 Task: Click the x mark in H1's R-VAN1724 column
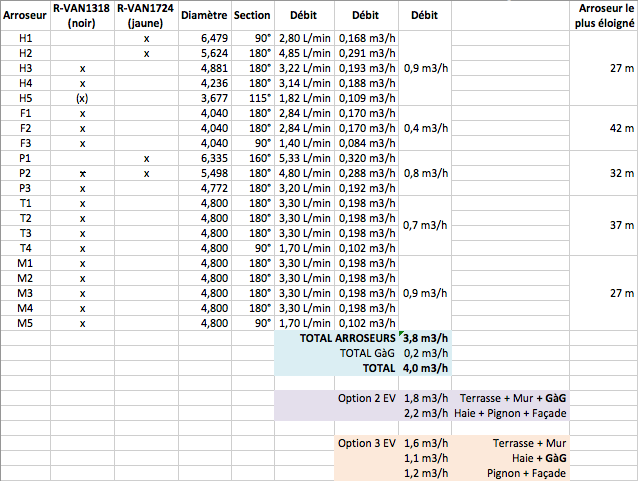click(146, 38)
